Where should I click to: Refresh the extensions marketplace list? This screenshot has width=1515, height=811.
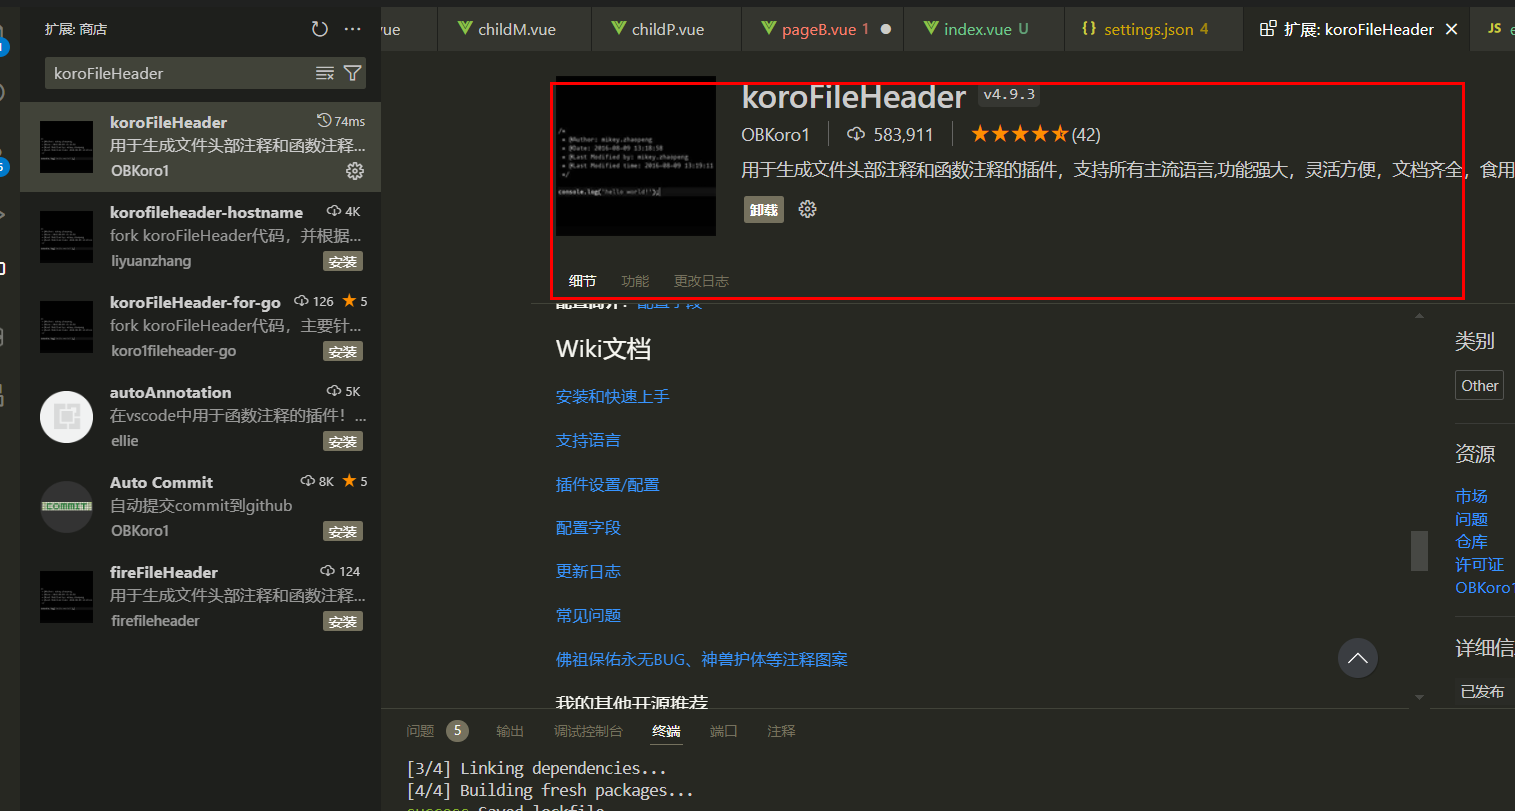[x=320, y=29]
